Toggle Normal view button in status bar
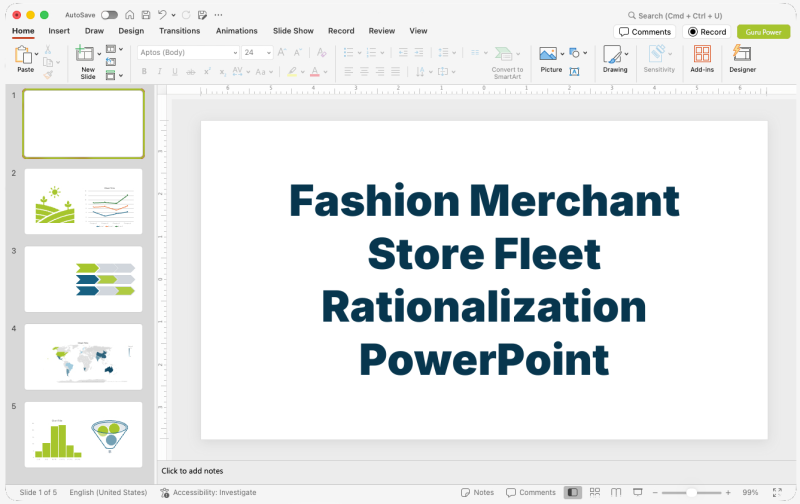Image resolution: width=800 pixels, height=504 pixels. (572, 492)
